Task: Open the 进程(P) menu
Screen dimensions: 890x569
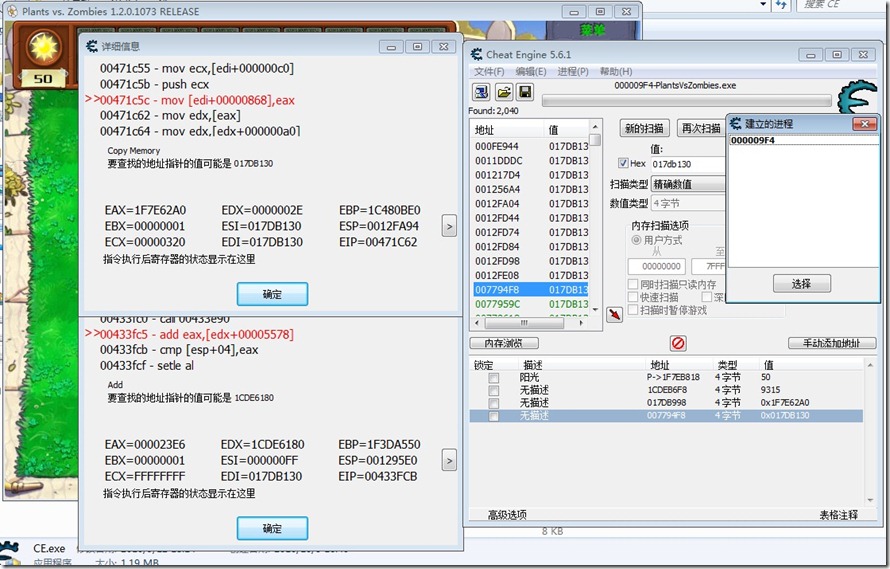Action: 573,72
